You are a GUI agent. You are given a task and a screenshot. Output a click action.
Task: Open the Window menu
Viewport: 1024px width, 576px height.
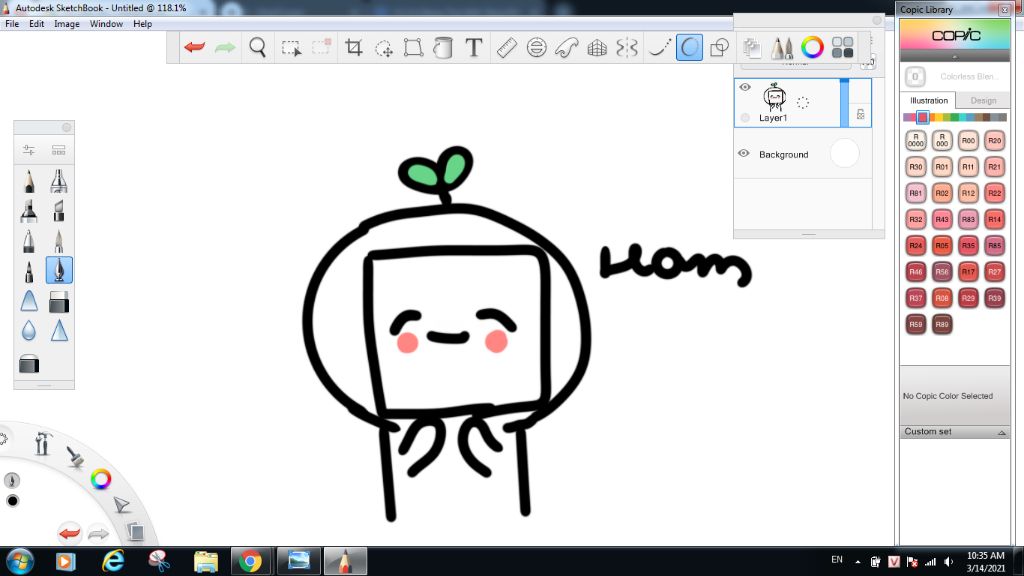point(106,24)
